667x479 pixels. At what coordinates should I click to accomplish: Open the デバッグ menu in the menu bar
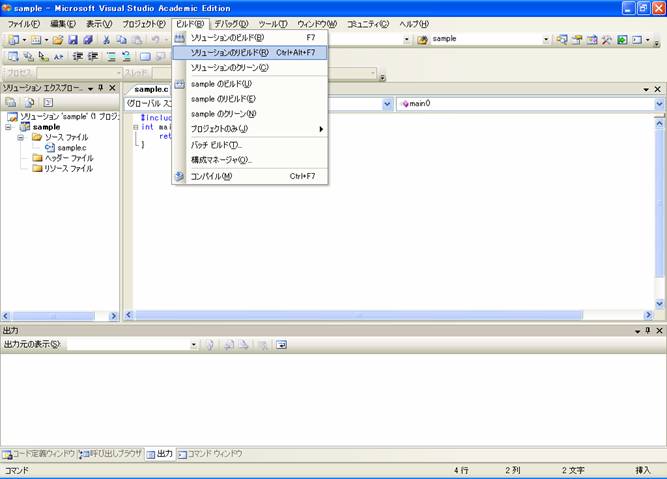[x=231, y=23]
